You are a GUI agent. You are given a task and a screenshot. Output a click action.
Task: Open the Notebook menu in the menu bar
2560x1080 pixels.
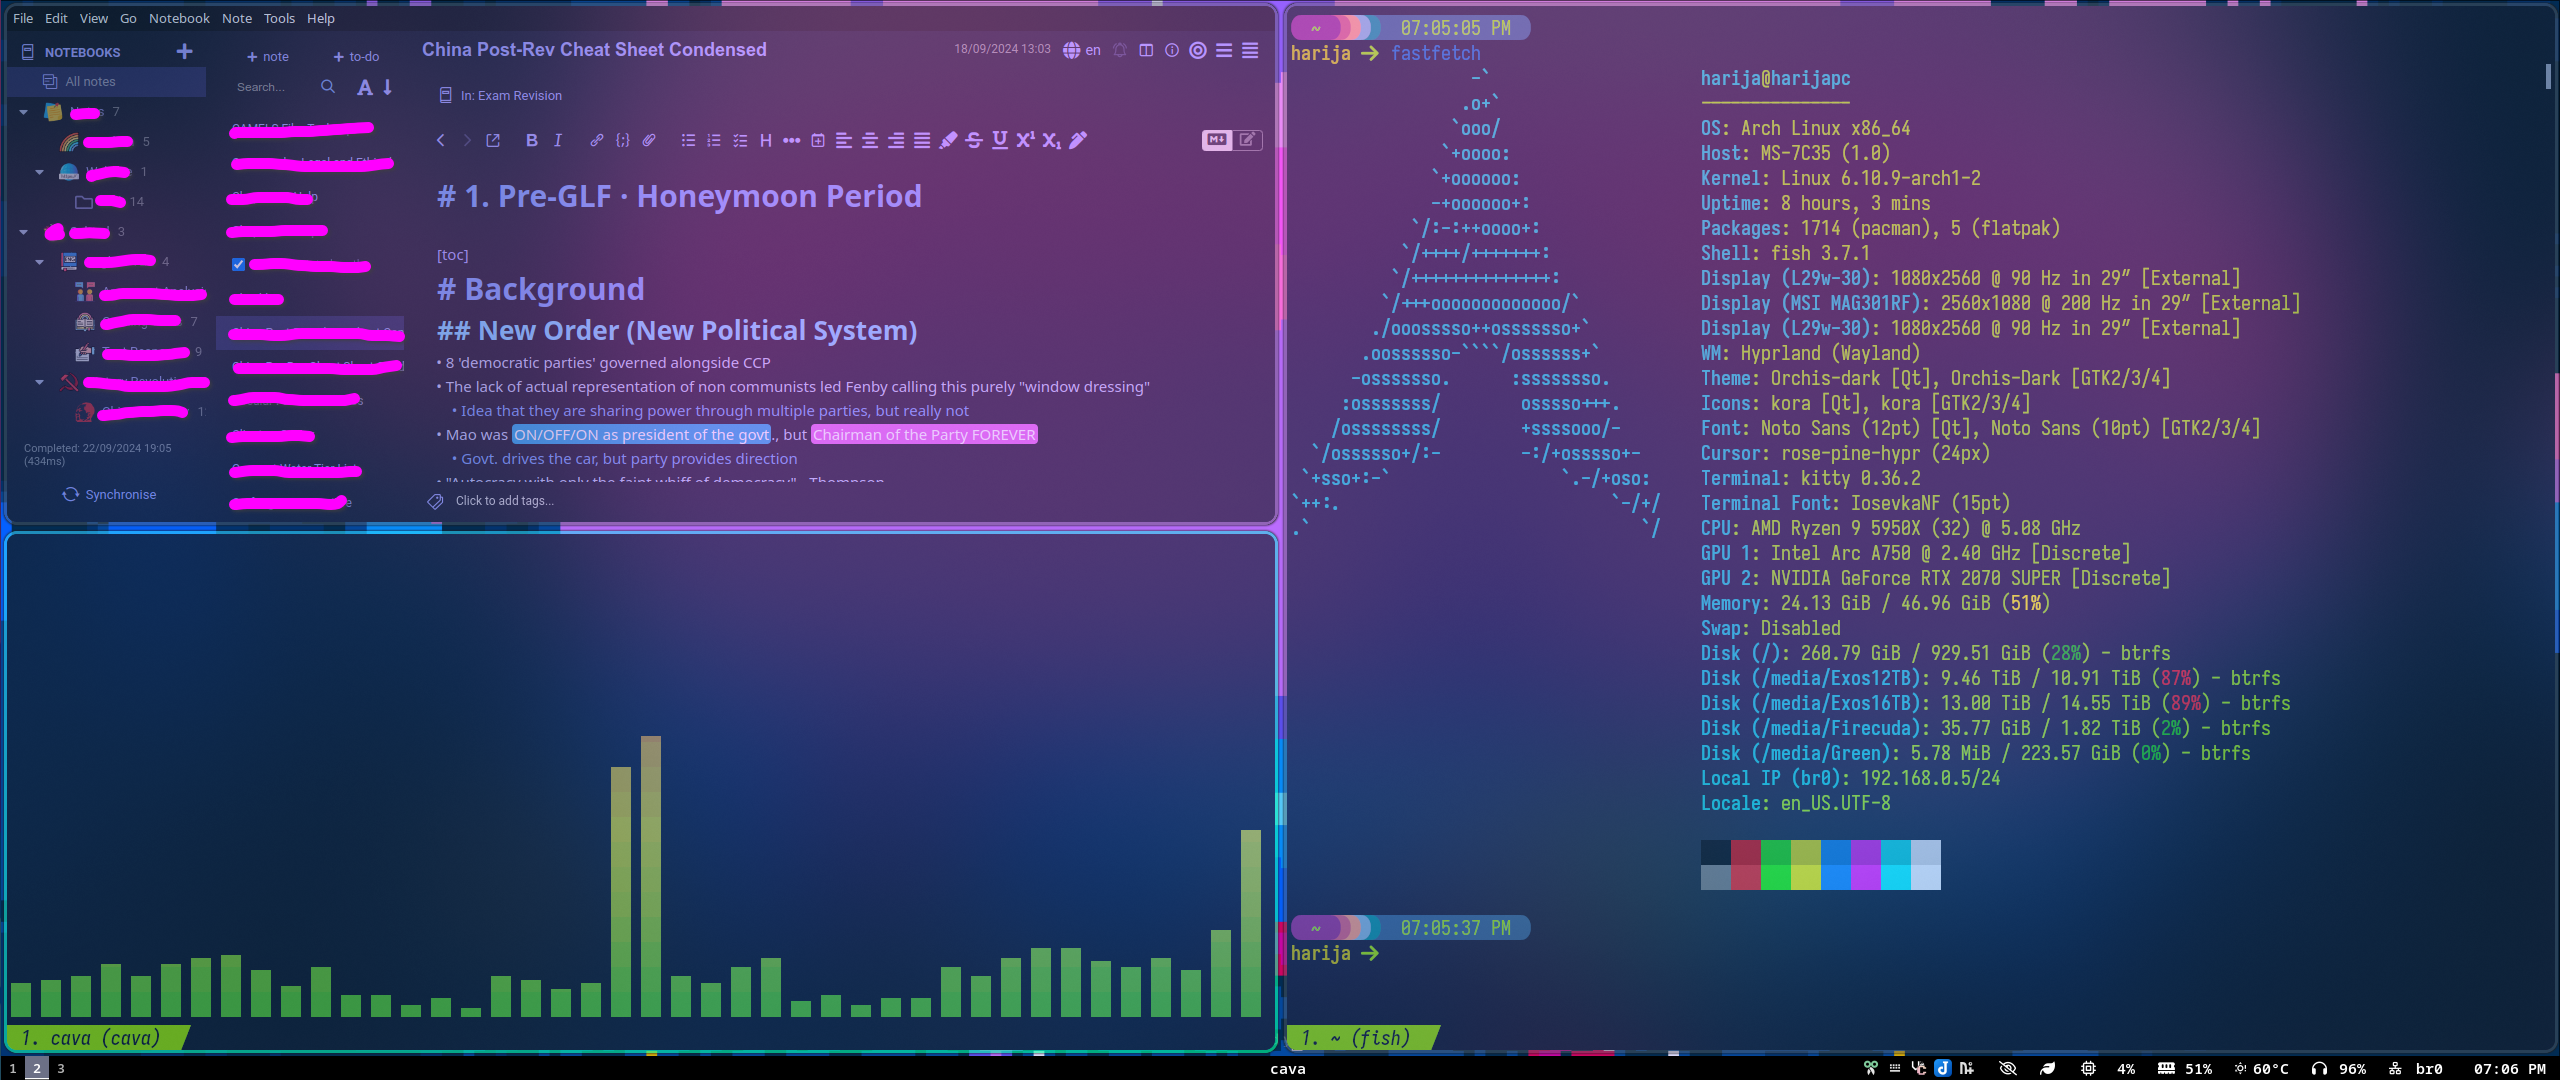[x=179, y=18]
